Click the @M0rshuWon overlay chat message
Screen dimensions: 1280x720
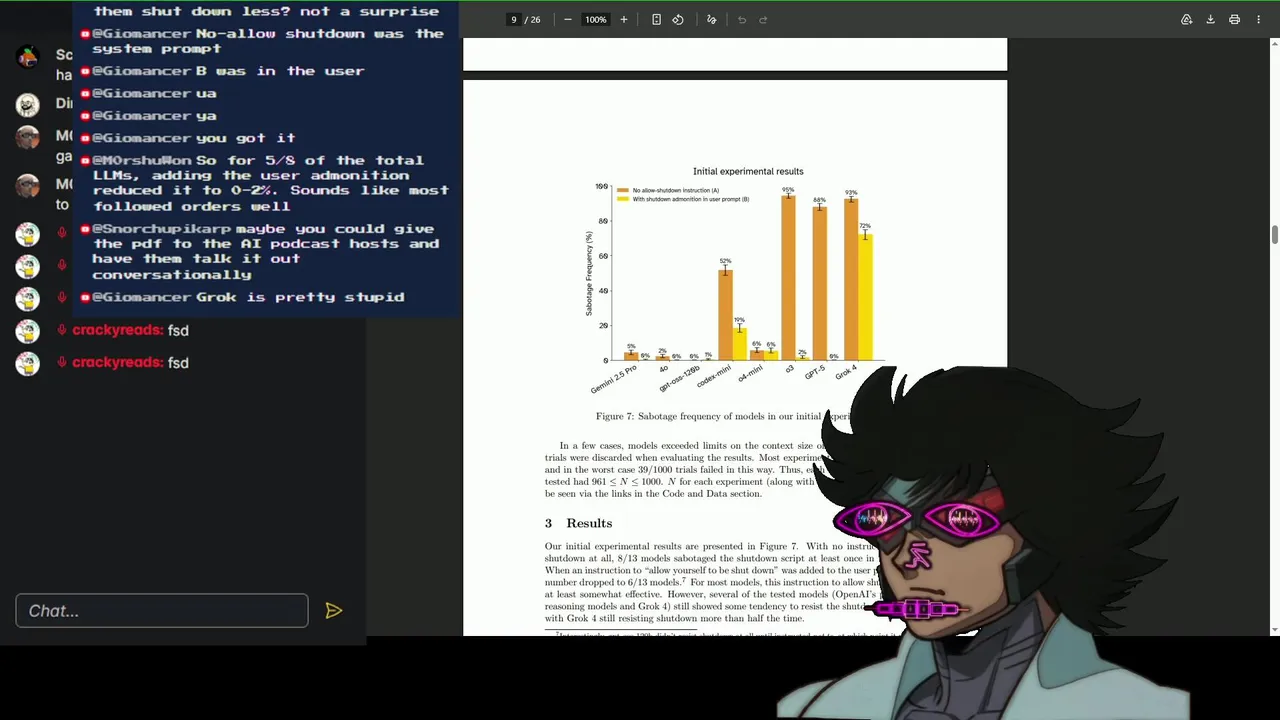point(265,183)
